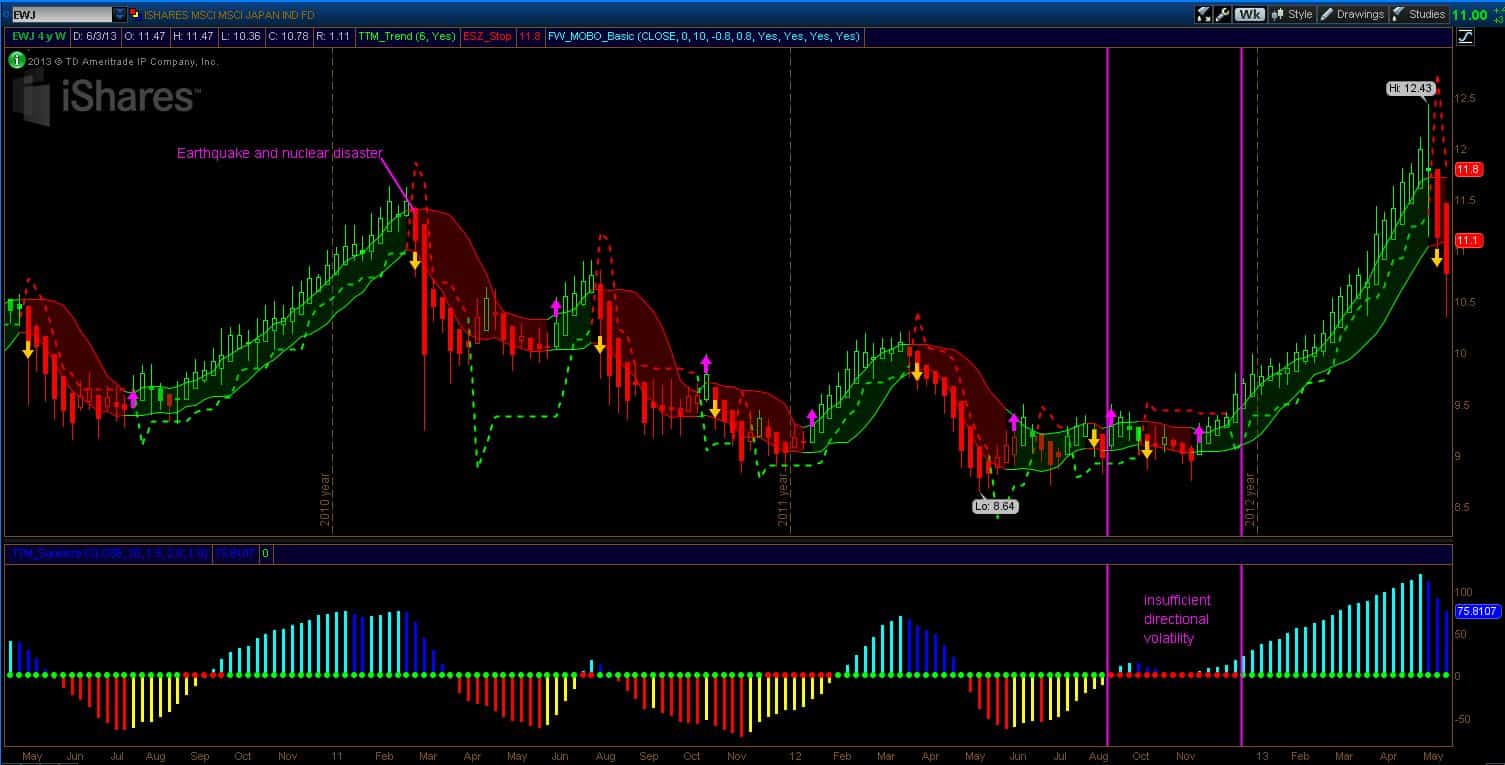Click the red 11.8 price axis label
Viewport: 1505px width, 765px height.
tap(1468, 170)
